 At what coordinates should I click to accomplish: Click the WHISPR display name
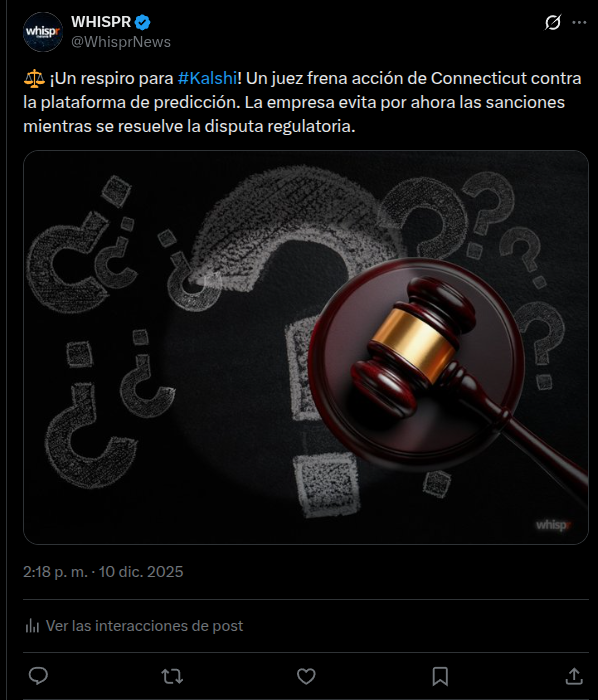101,22
